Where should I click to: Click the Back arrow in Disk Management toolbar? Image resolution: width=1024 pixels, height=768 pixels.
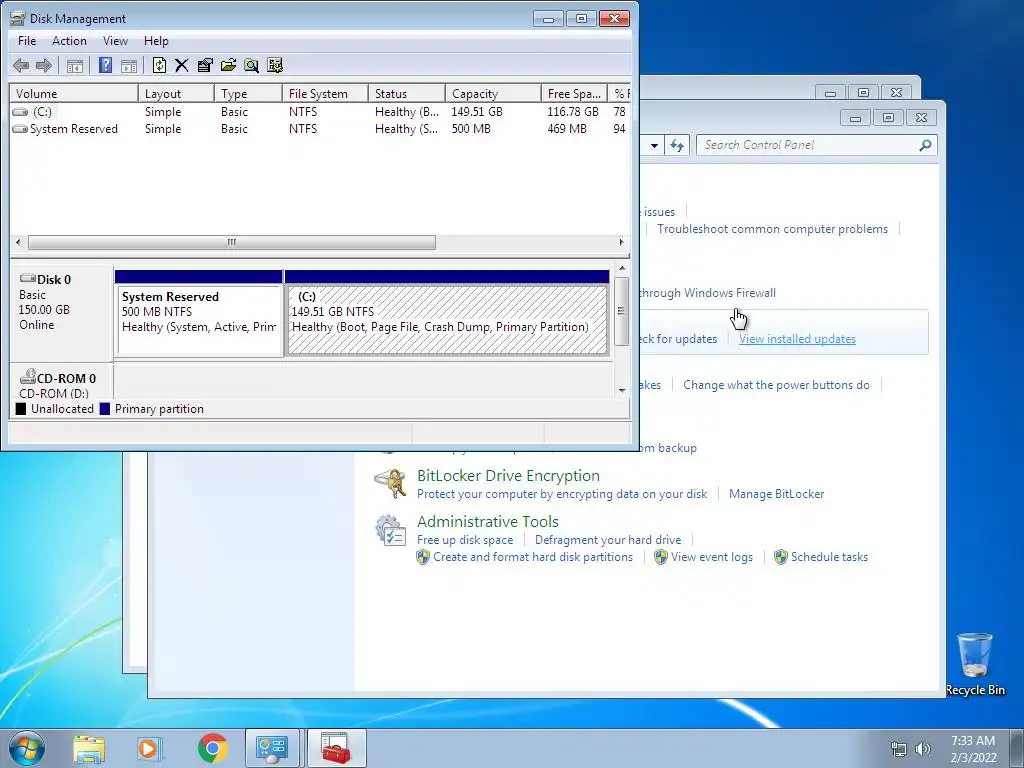coord(21,65)
